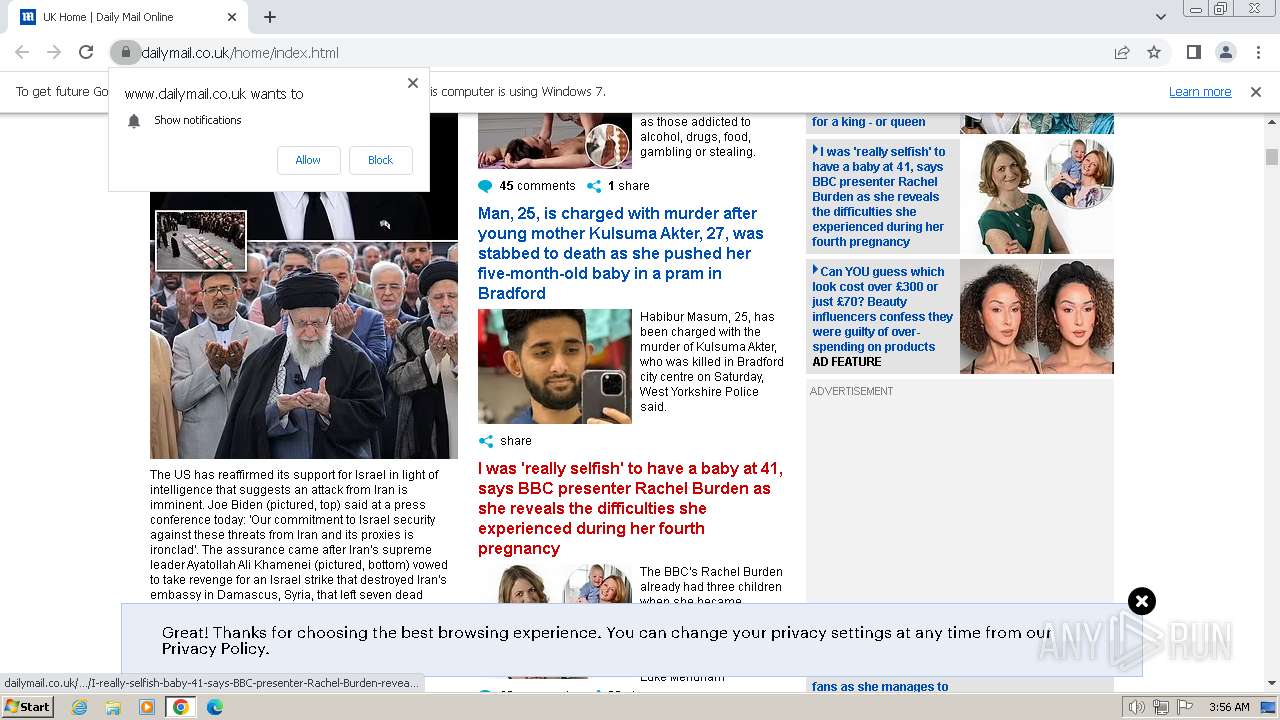Launch Internet Explorer from taskbar

(79, 707)
